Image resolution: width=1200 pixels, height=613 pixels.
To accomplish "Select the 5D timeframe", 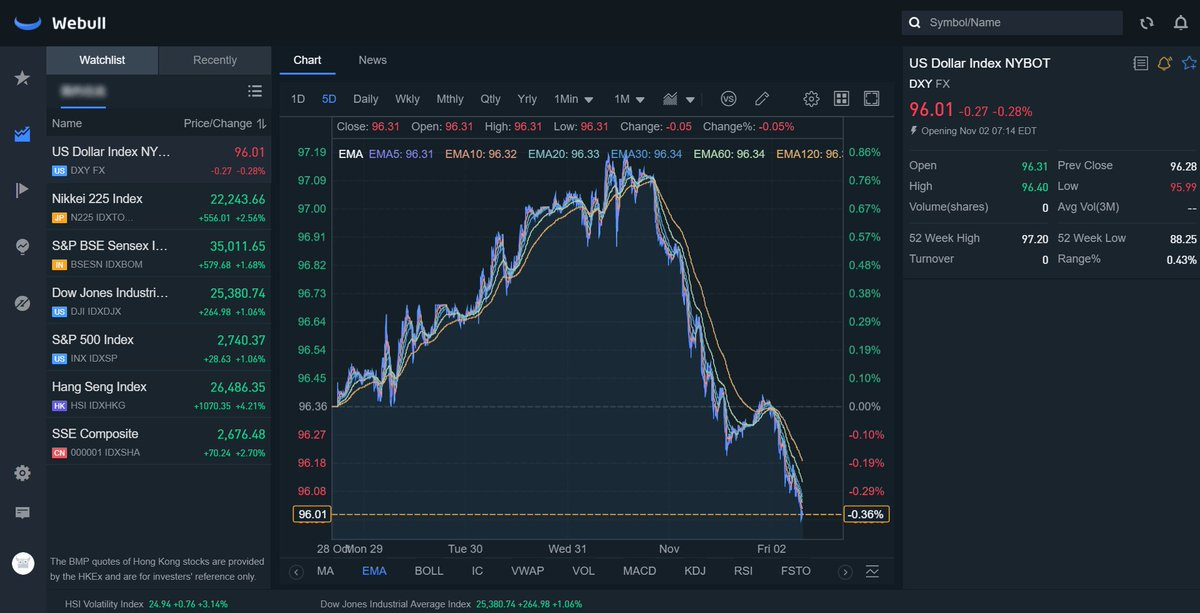I will [x=329, y=99].
